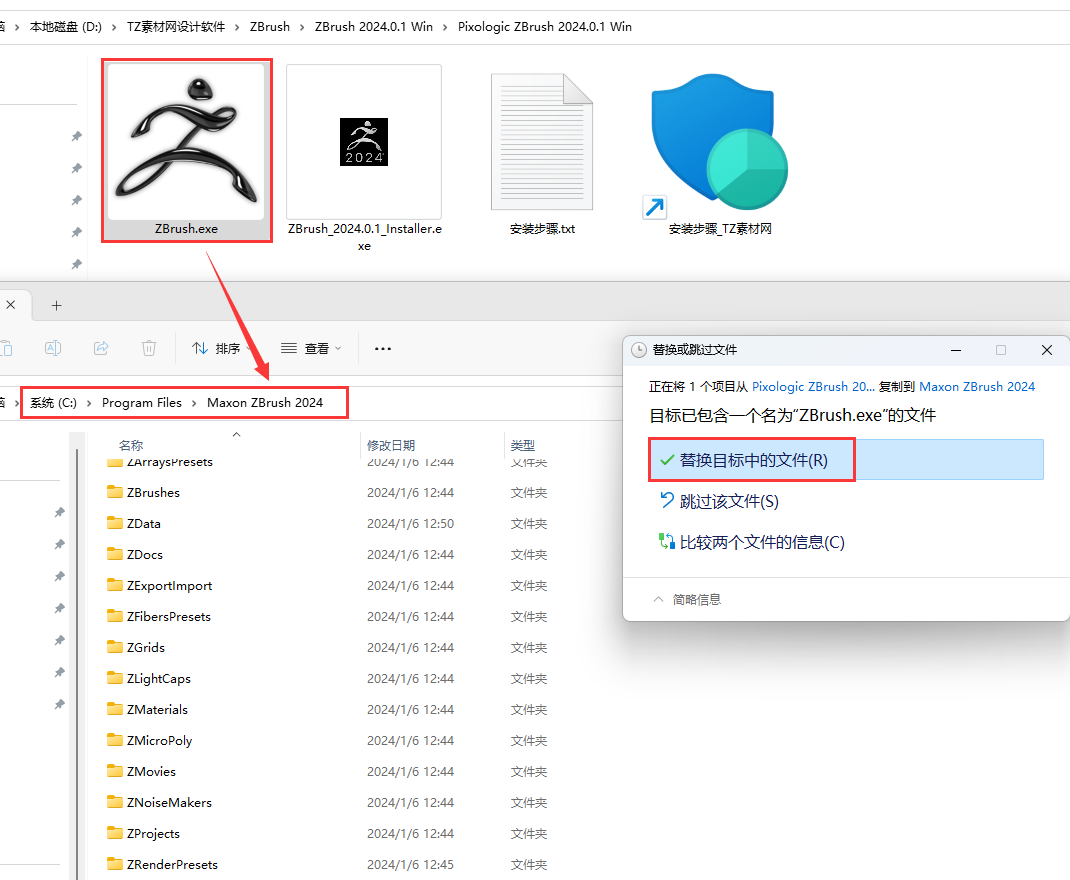Select the ZFibersPresets folder
The height and width of the screenshot is (880, 1070).
[159, 617]
